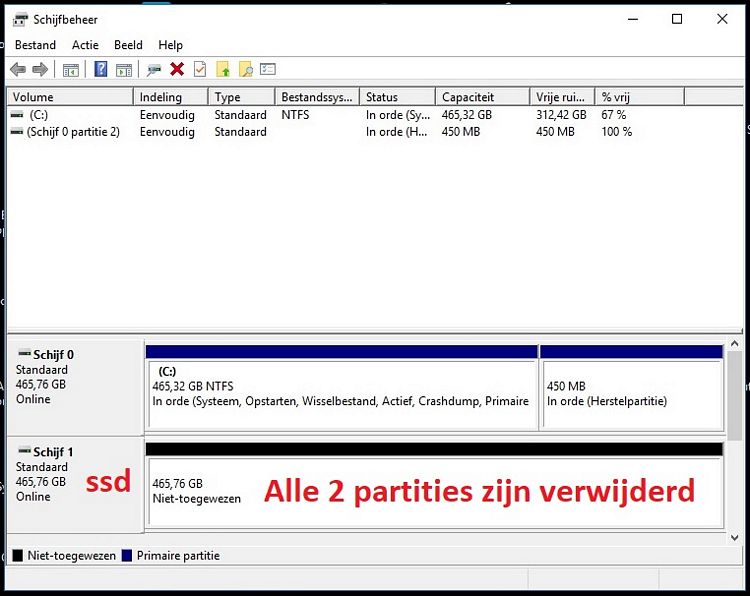
Task: Open the Beeld menu
Action: pyautogui.click(x=128, y=45)
